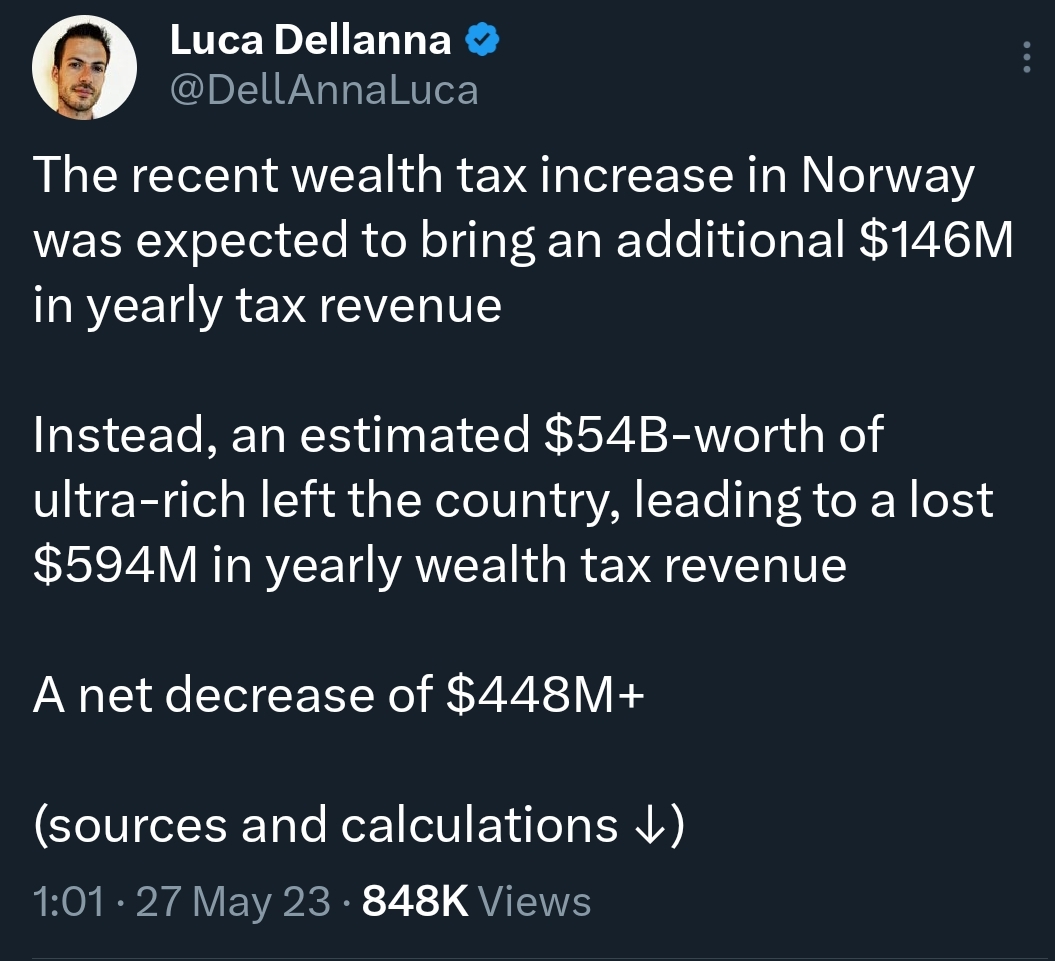This screenshot has height=961, width=1055.
Task: Click the 27 May 23 date
Action: click(232, 902)
